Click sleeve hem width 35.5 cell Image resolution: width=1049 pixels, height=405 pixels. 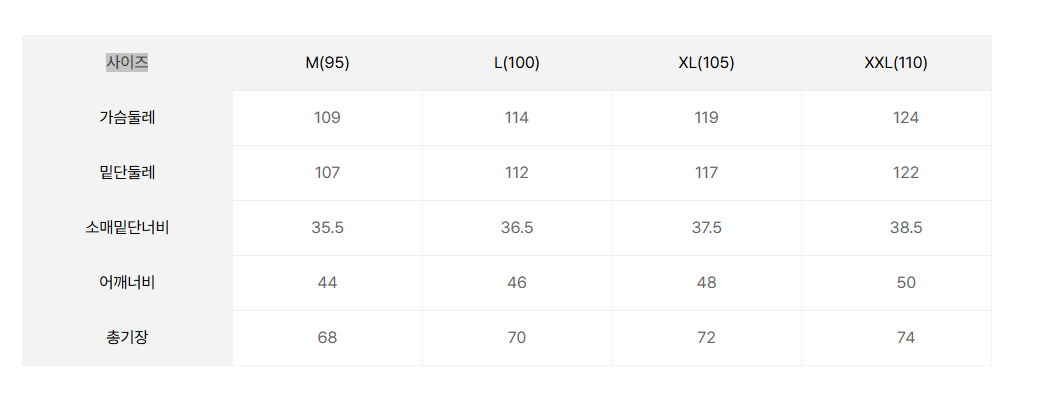click(327, 228)
